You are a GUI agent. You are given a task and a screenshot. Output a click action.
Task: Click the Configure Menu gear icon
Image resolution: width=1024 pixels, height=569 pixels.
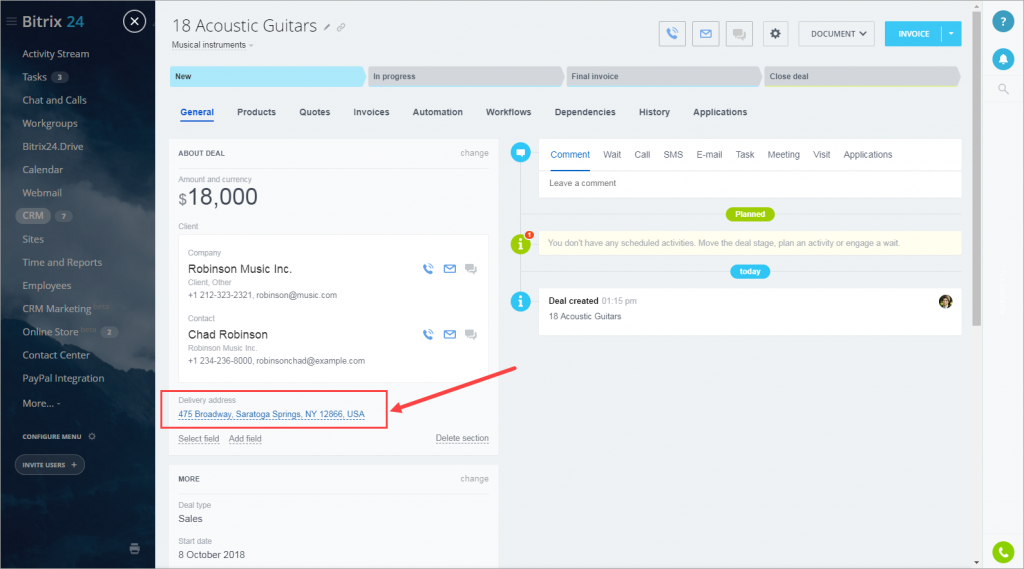(92, 436)
